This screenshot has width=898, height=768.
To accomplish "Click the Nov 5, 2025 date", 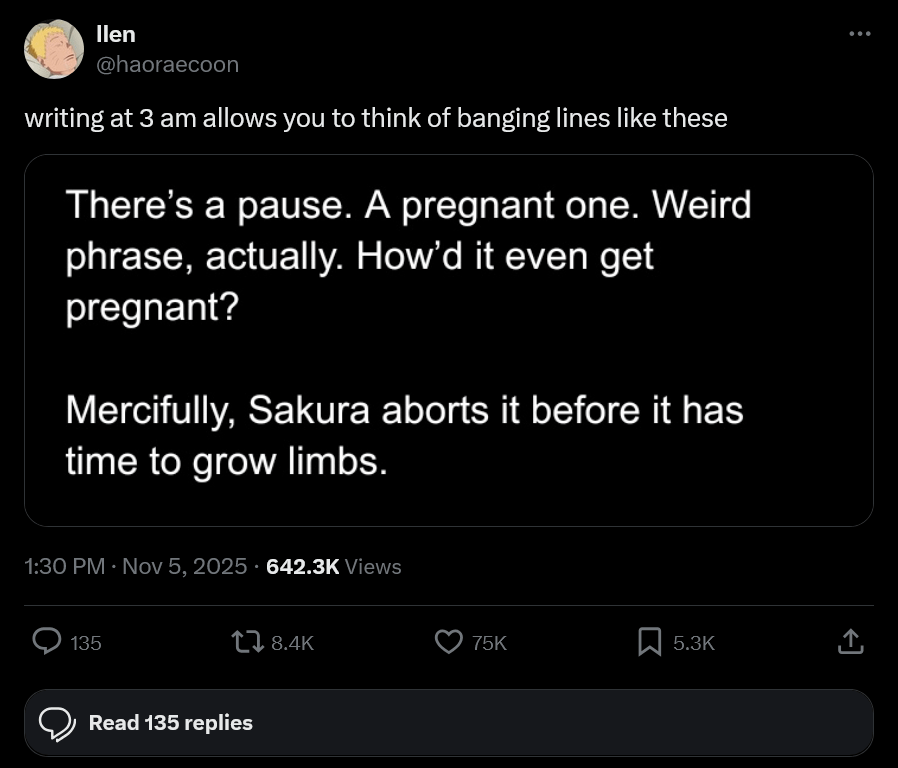I will pyautogui.click(x=187, y=566).
